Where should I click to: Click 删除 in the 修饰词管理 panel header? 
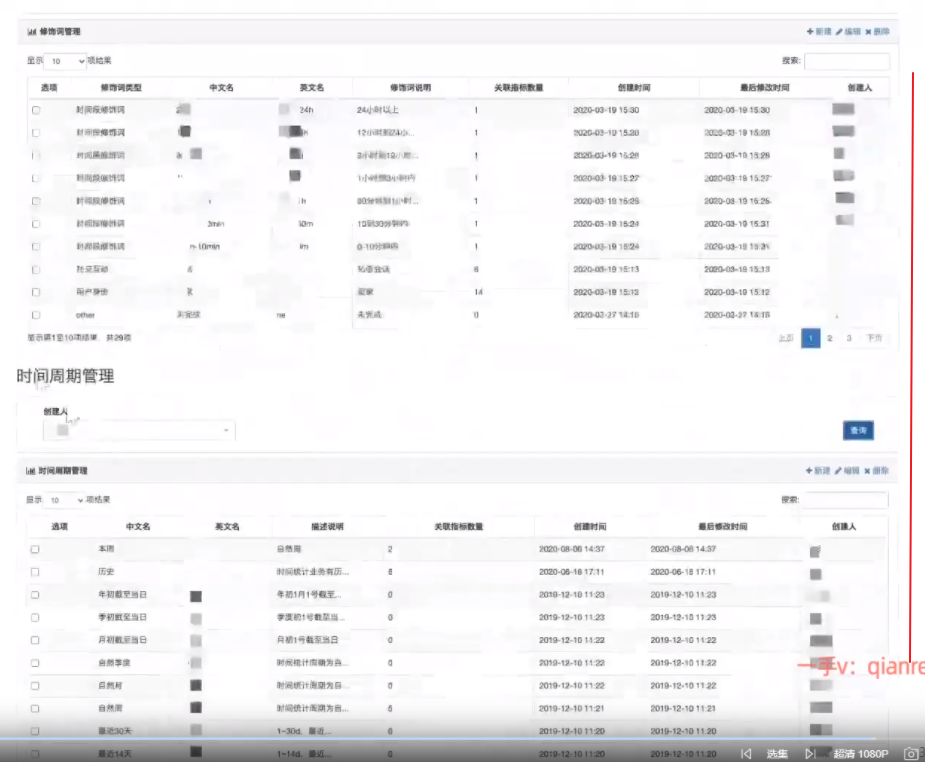877,32
